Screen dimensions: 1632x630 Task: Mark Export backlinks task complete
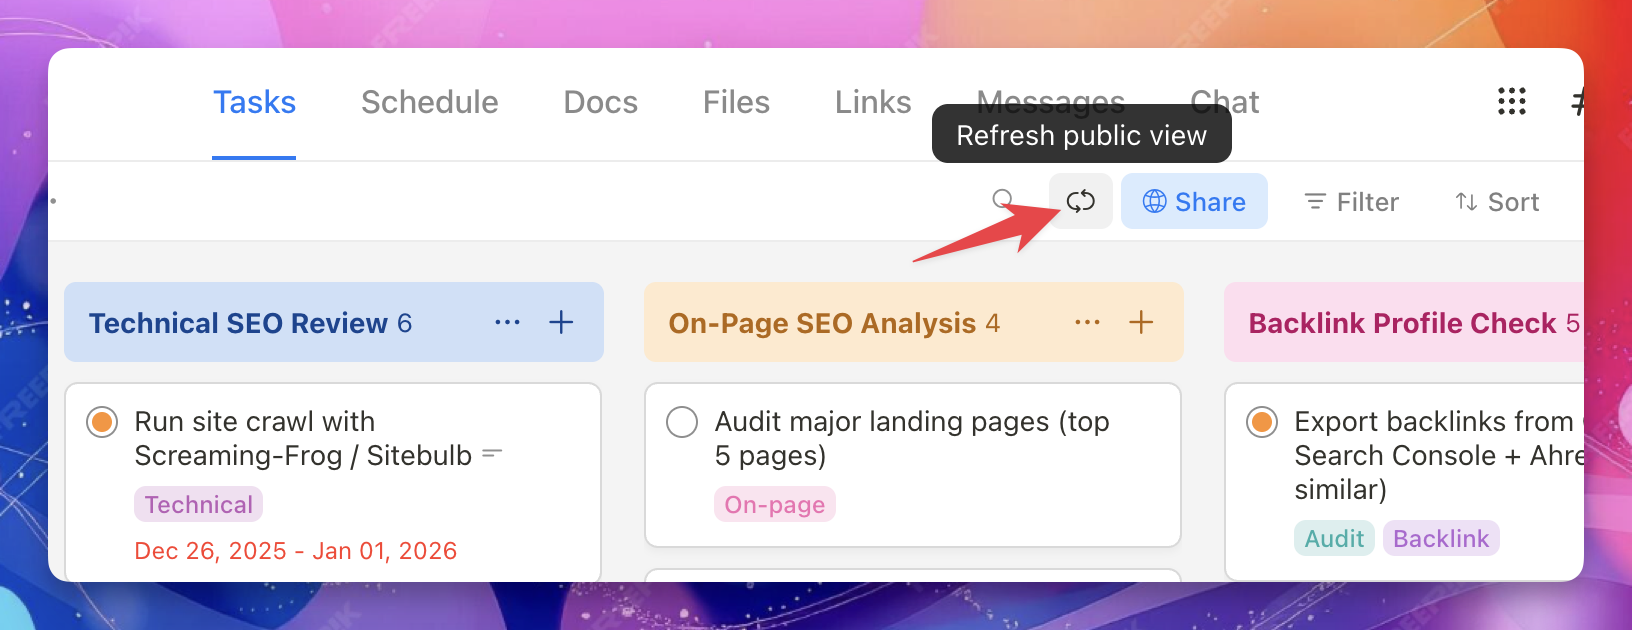[1262, 422]
